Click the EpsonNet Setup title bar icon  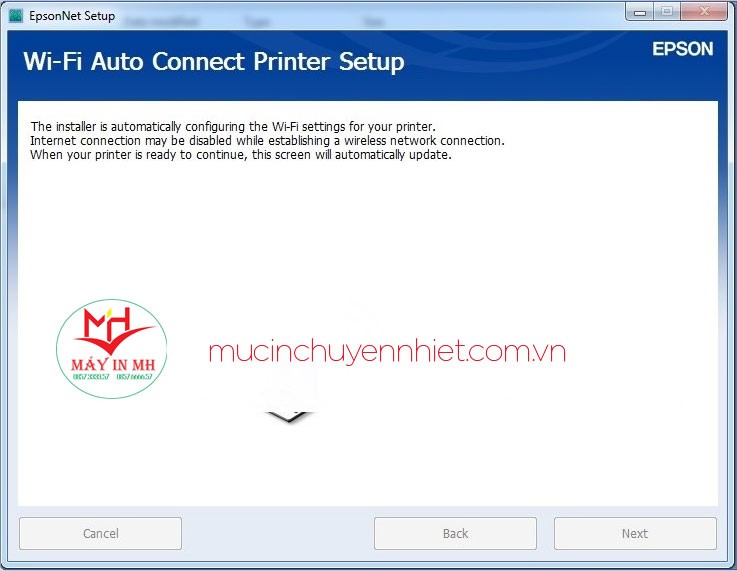click(15, 16)
